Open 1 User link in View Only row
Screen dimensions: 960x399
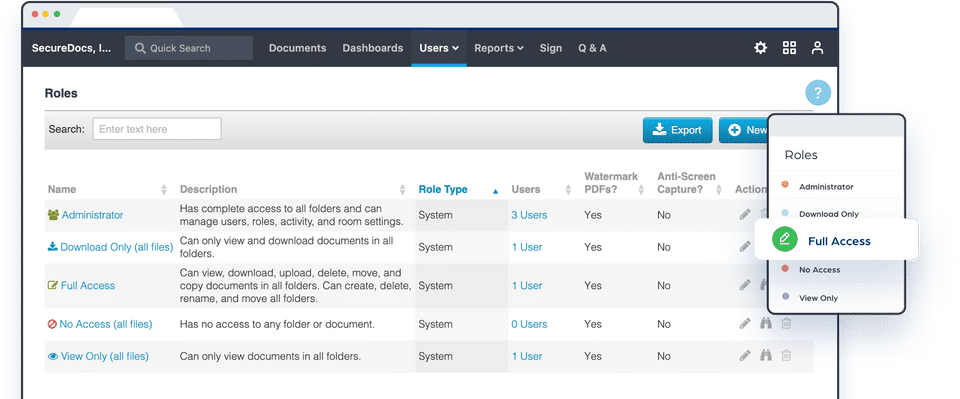tap(527, 356)
